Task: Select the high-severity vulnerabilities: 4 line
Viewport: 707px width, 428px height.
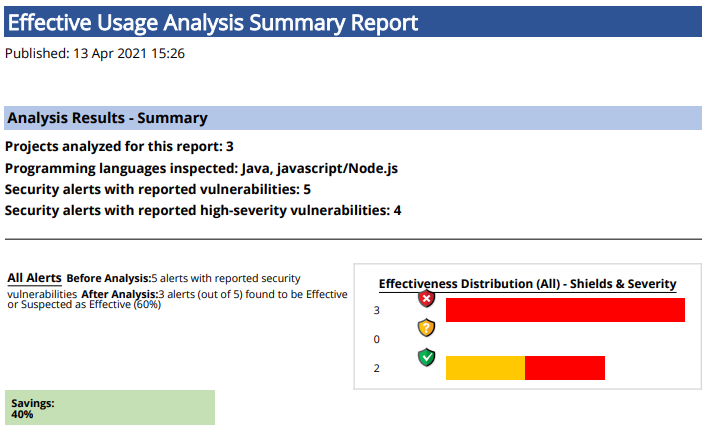Action: [203, 210]
